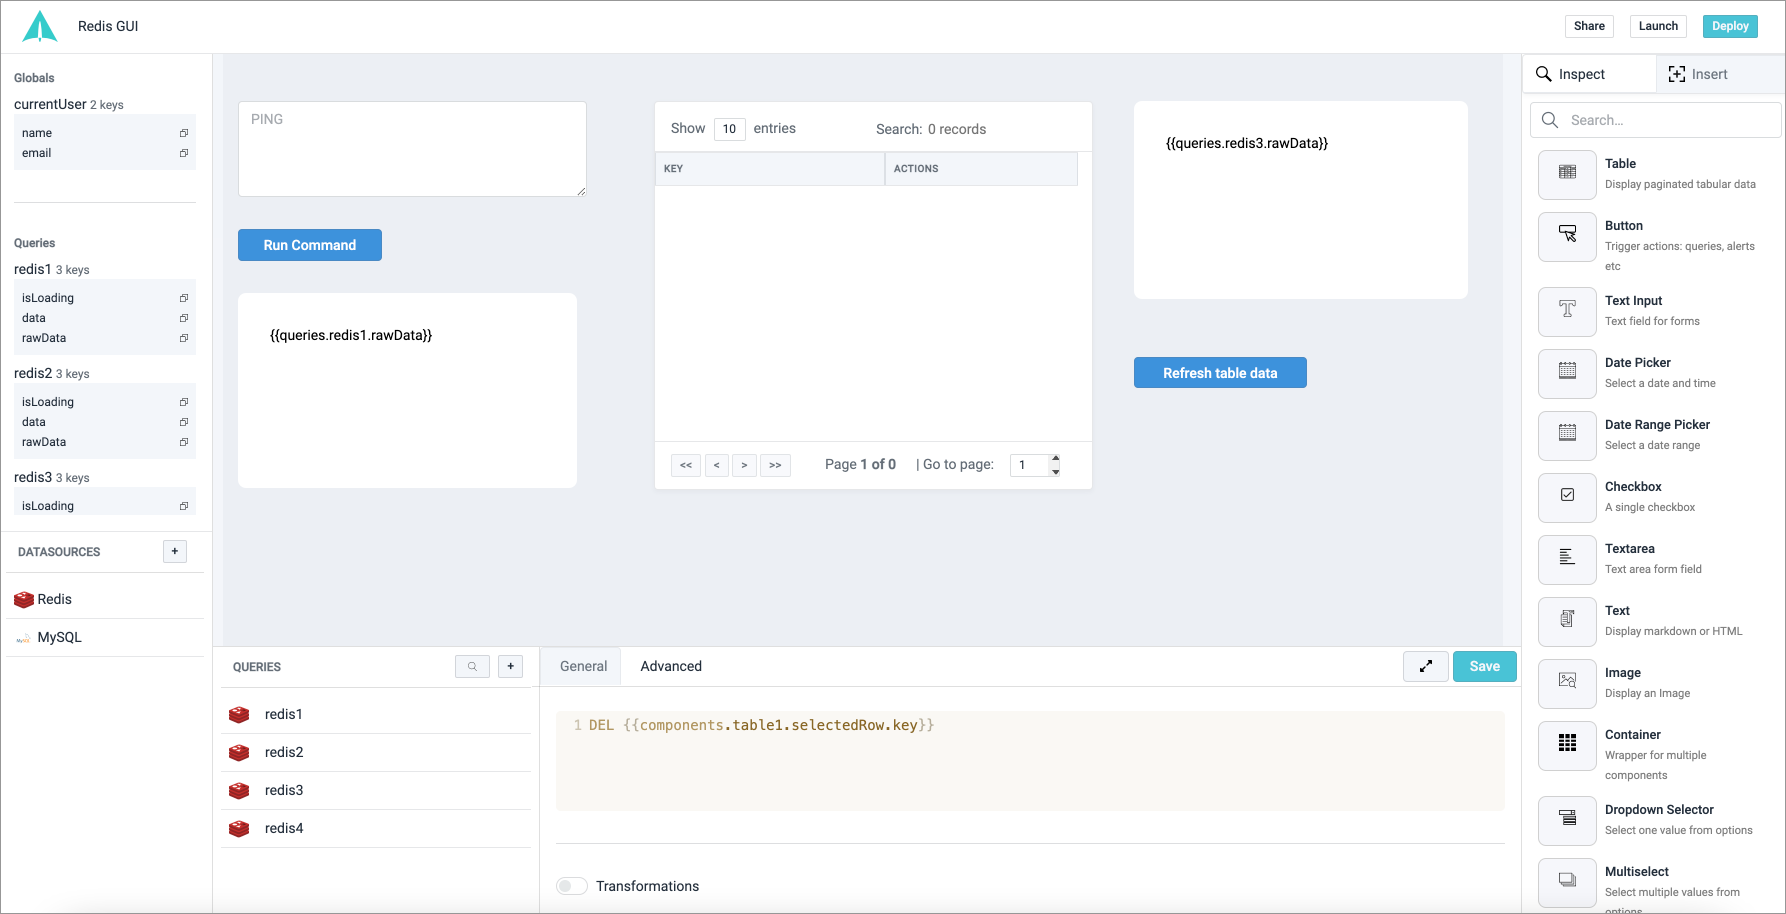Image resolution: width=1786 pixels, height=914 pixels.
Task: Go to the table's last page
Action: point(775,465)
